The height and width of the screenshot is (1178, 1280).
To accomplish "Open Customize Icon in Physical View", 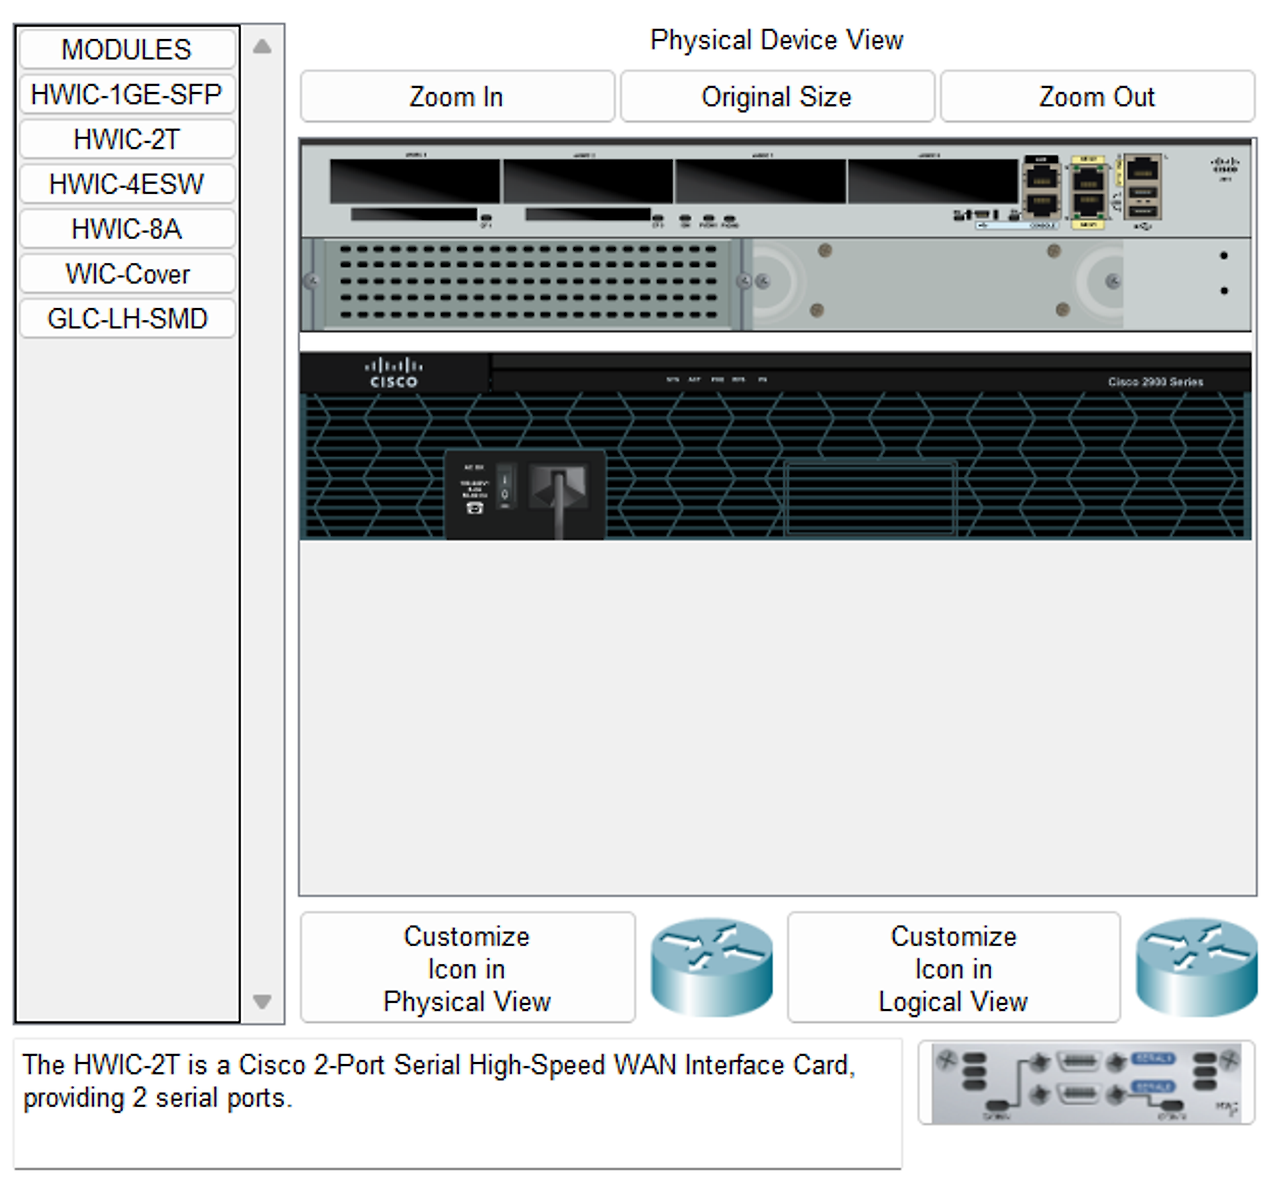I will tap(467, 968).
